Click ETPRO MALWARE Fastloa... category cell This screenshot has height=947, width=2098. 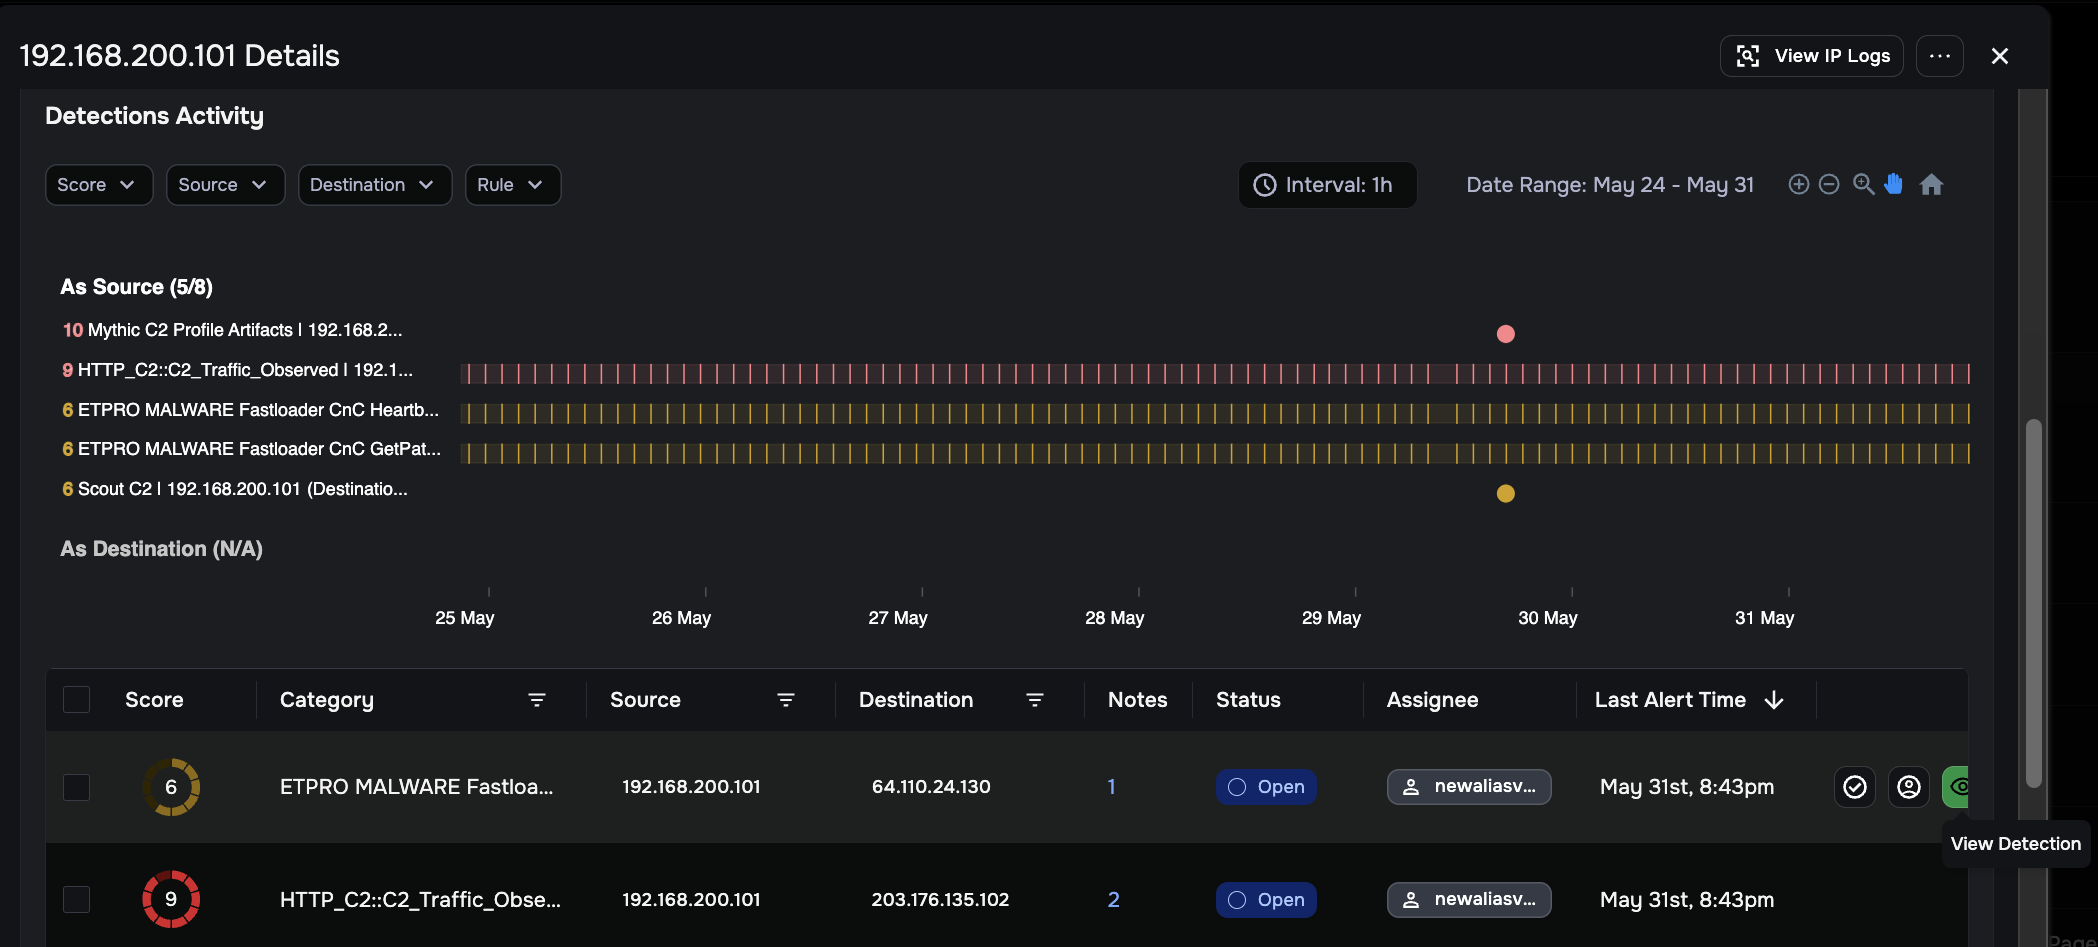(416, 787)
